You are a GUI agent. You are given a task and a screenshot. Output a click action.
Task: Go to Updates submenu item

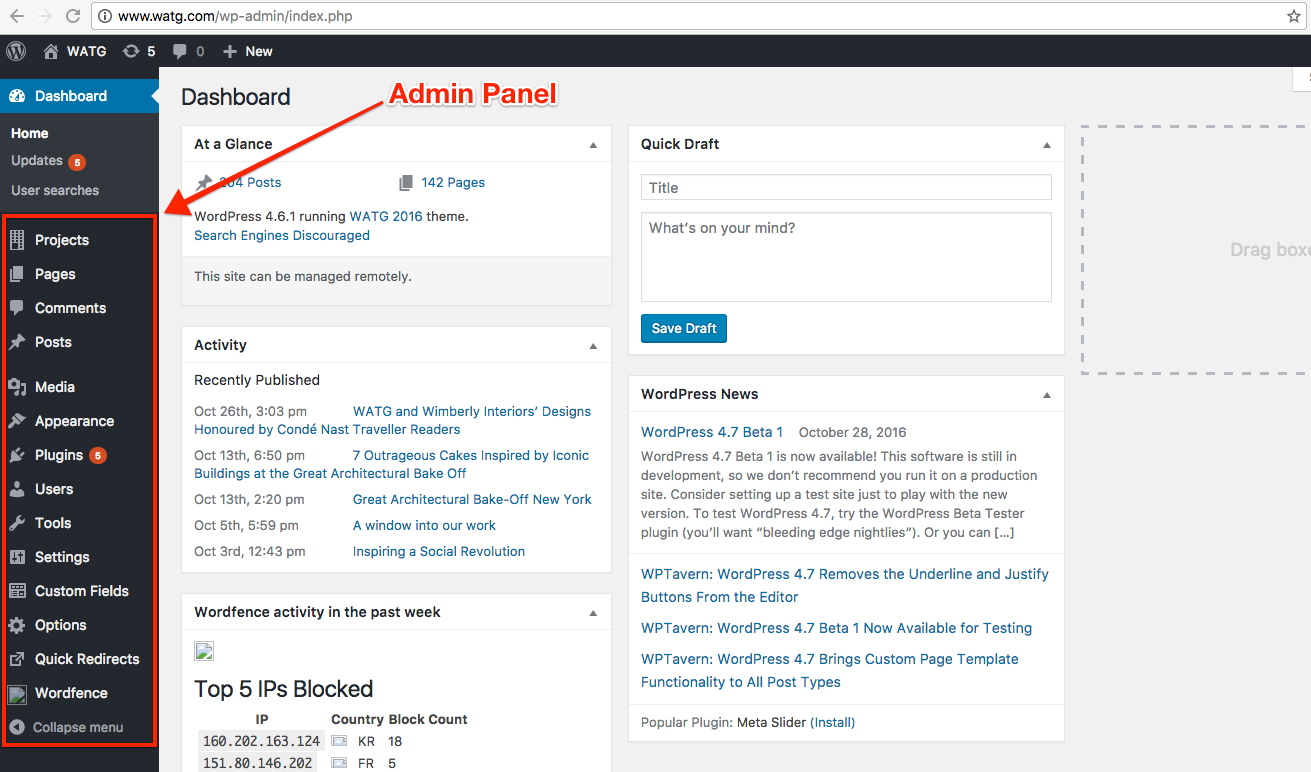pyautogui.click(x=37, y=161)
